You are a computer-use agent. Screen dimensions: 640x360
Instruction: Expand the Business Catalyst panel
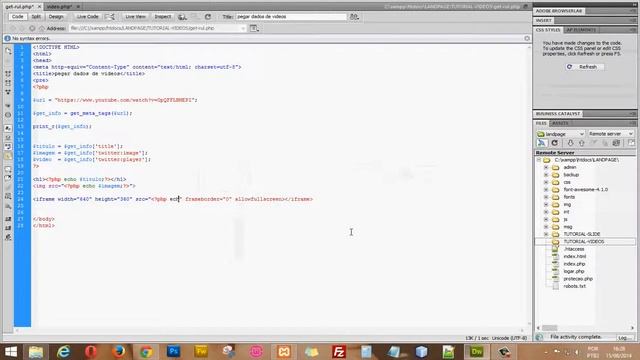tap(558, 113)
